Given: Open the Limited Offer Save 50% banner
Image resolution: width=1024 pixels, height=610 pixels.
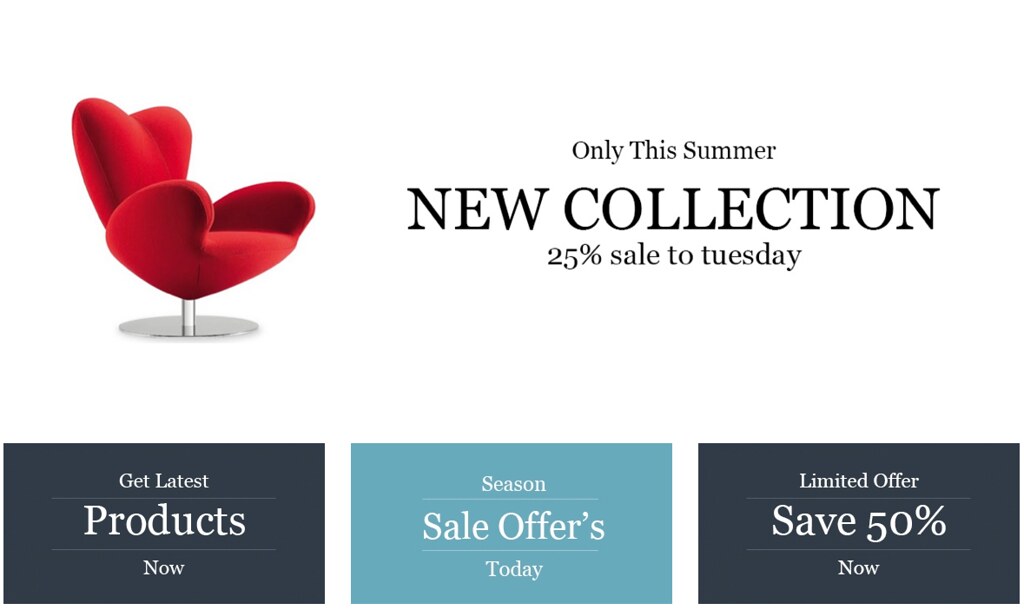Looking at the screenshot, I should [859, 523].
